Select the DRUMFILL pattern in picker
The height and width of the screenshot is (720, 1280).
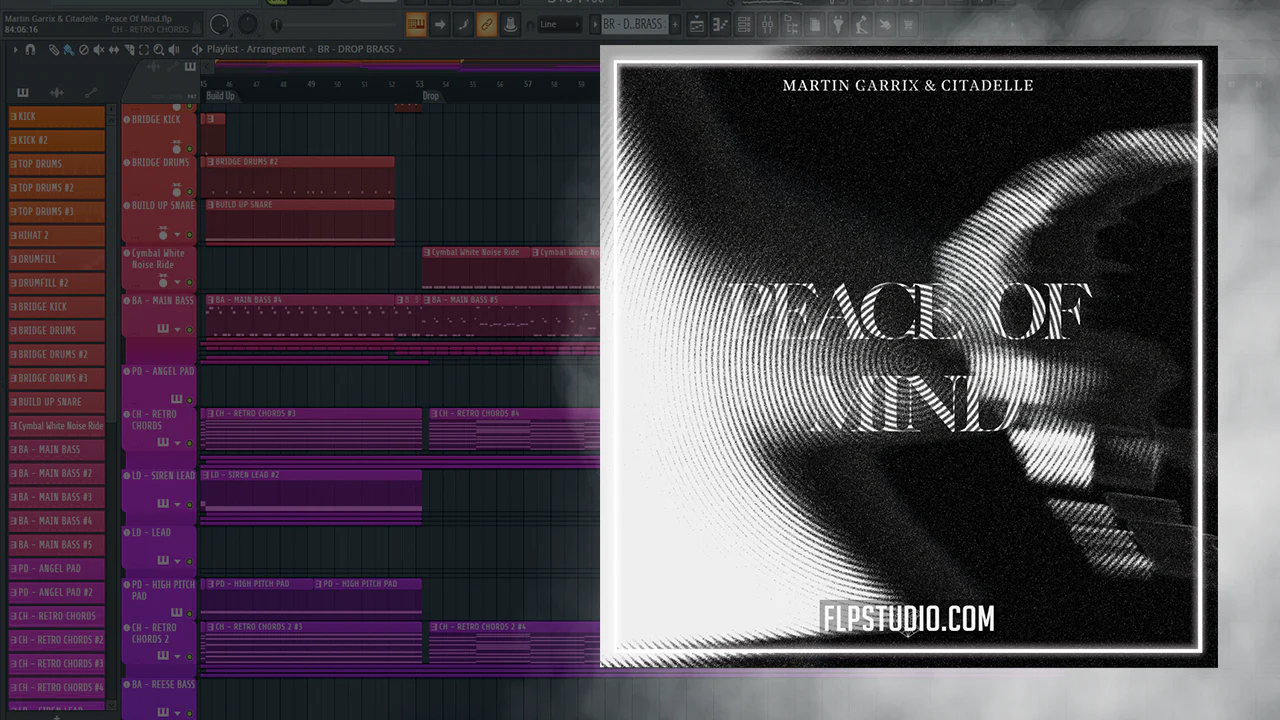tap(56, 259)
